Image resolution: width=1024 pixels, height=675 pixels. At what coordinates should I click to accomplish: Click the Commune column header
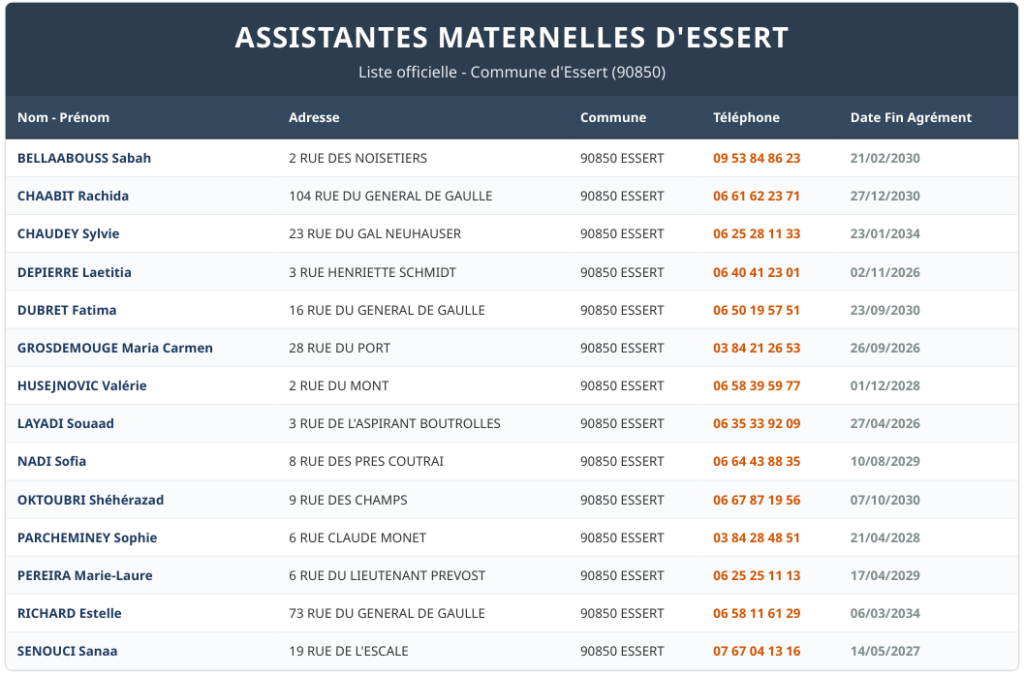pyautogui.click(x=613, y=118)
